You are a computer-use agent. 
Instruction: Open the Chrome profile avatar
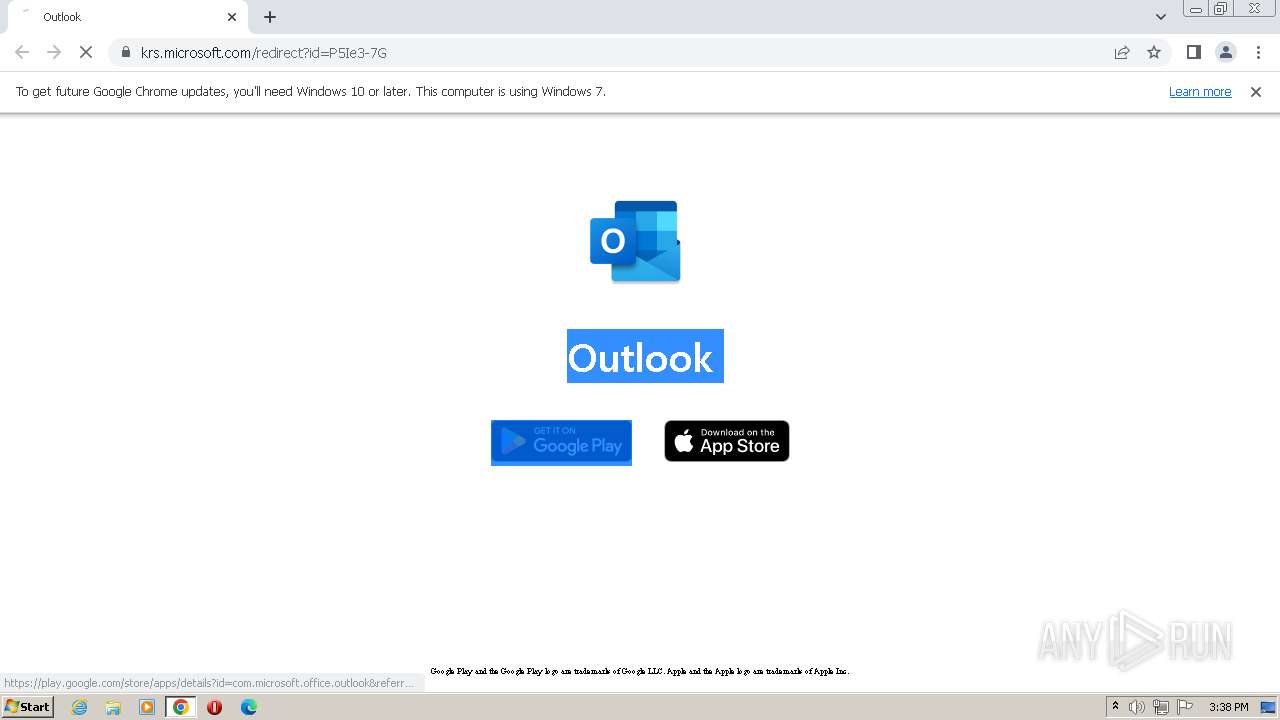(1226, 52)
